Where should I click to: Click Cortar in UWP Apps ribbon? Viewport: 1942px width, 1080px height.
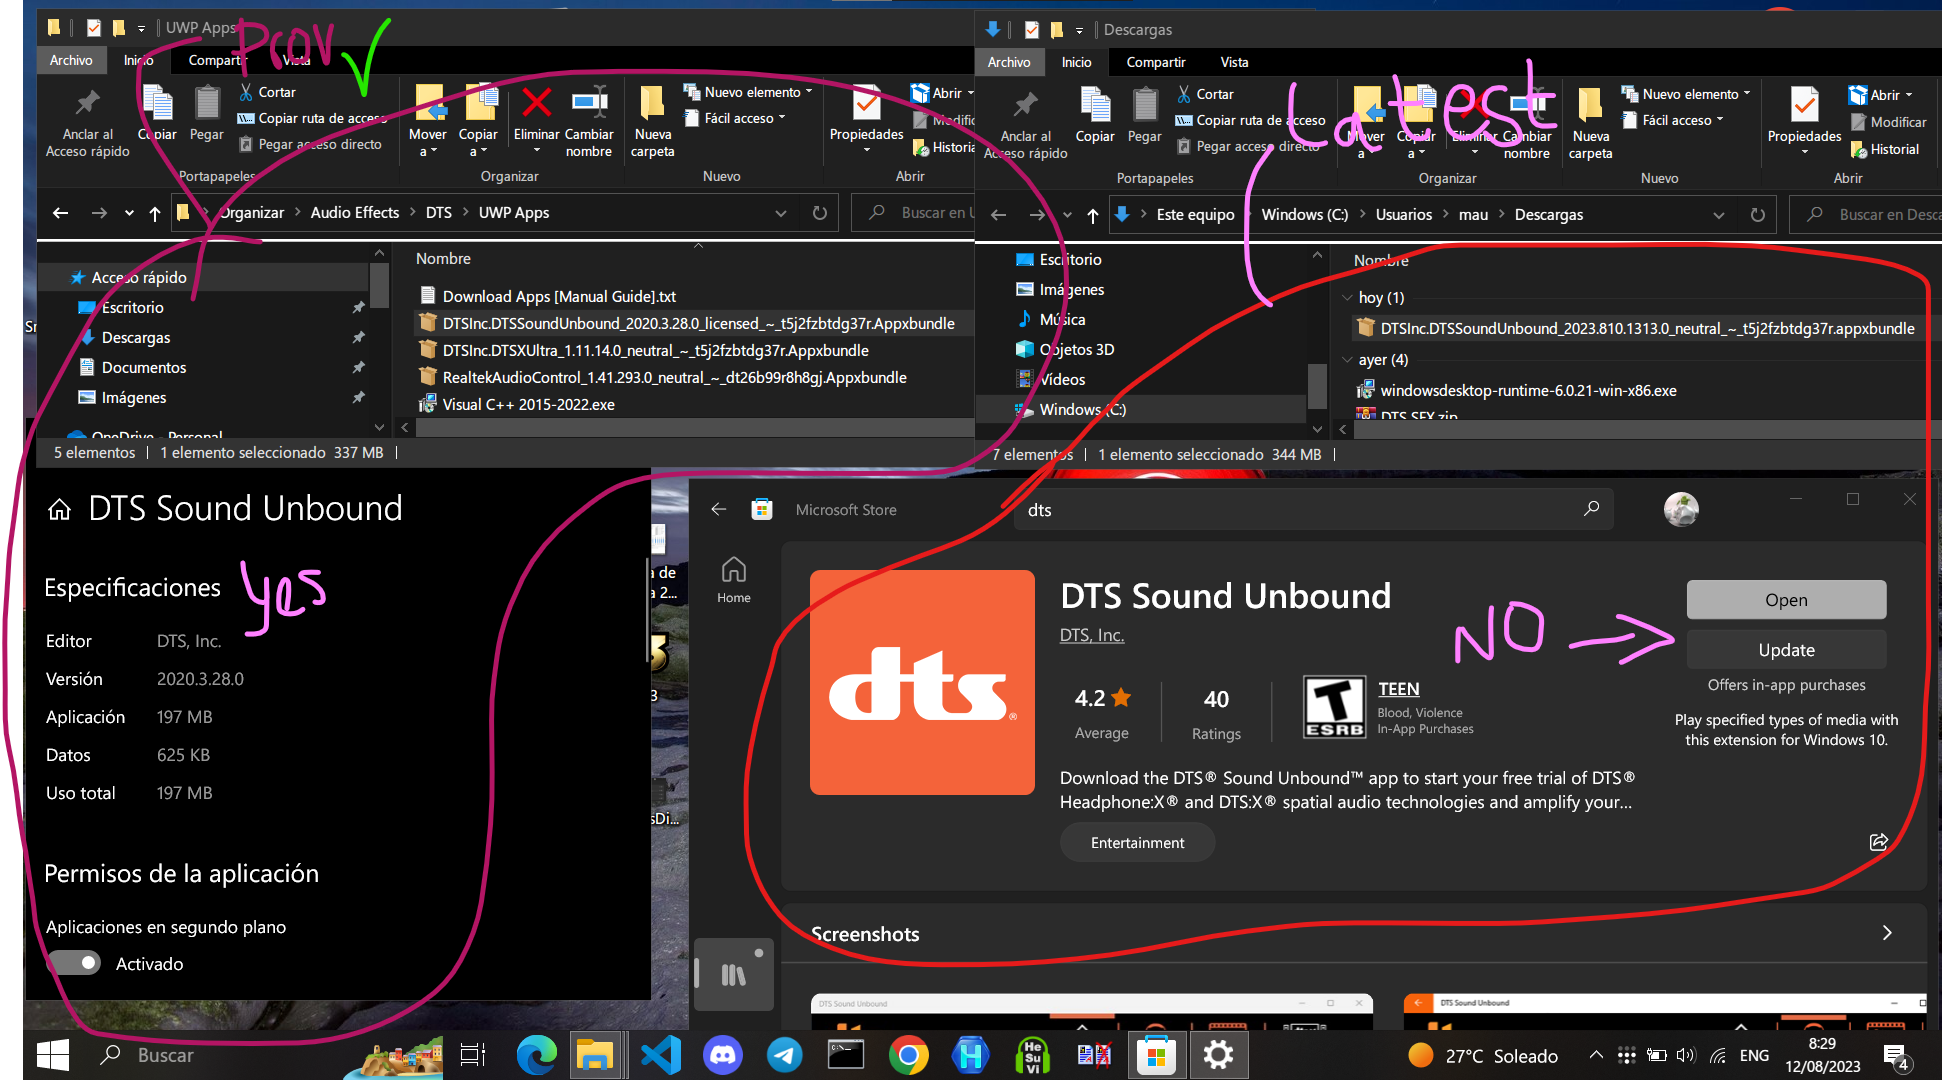point(267,92)
